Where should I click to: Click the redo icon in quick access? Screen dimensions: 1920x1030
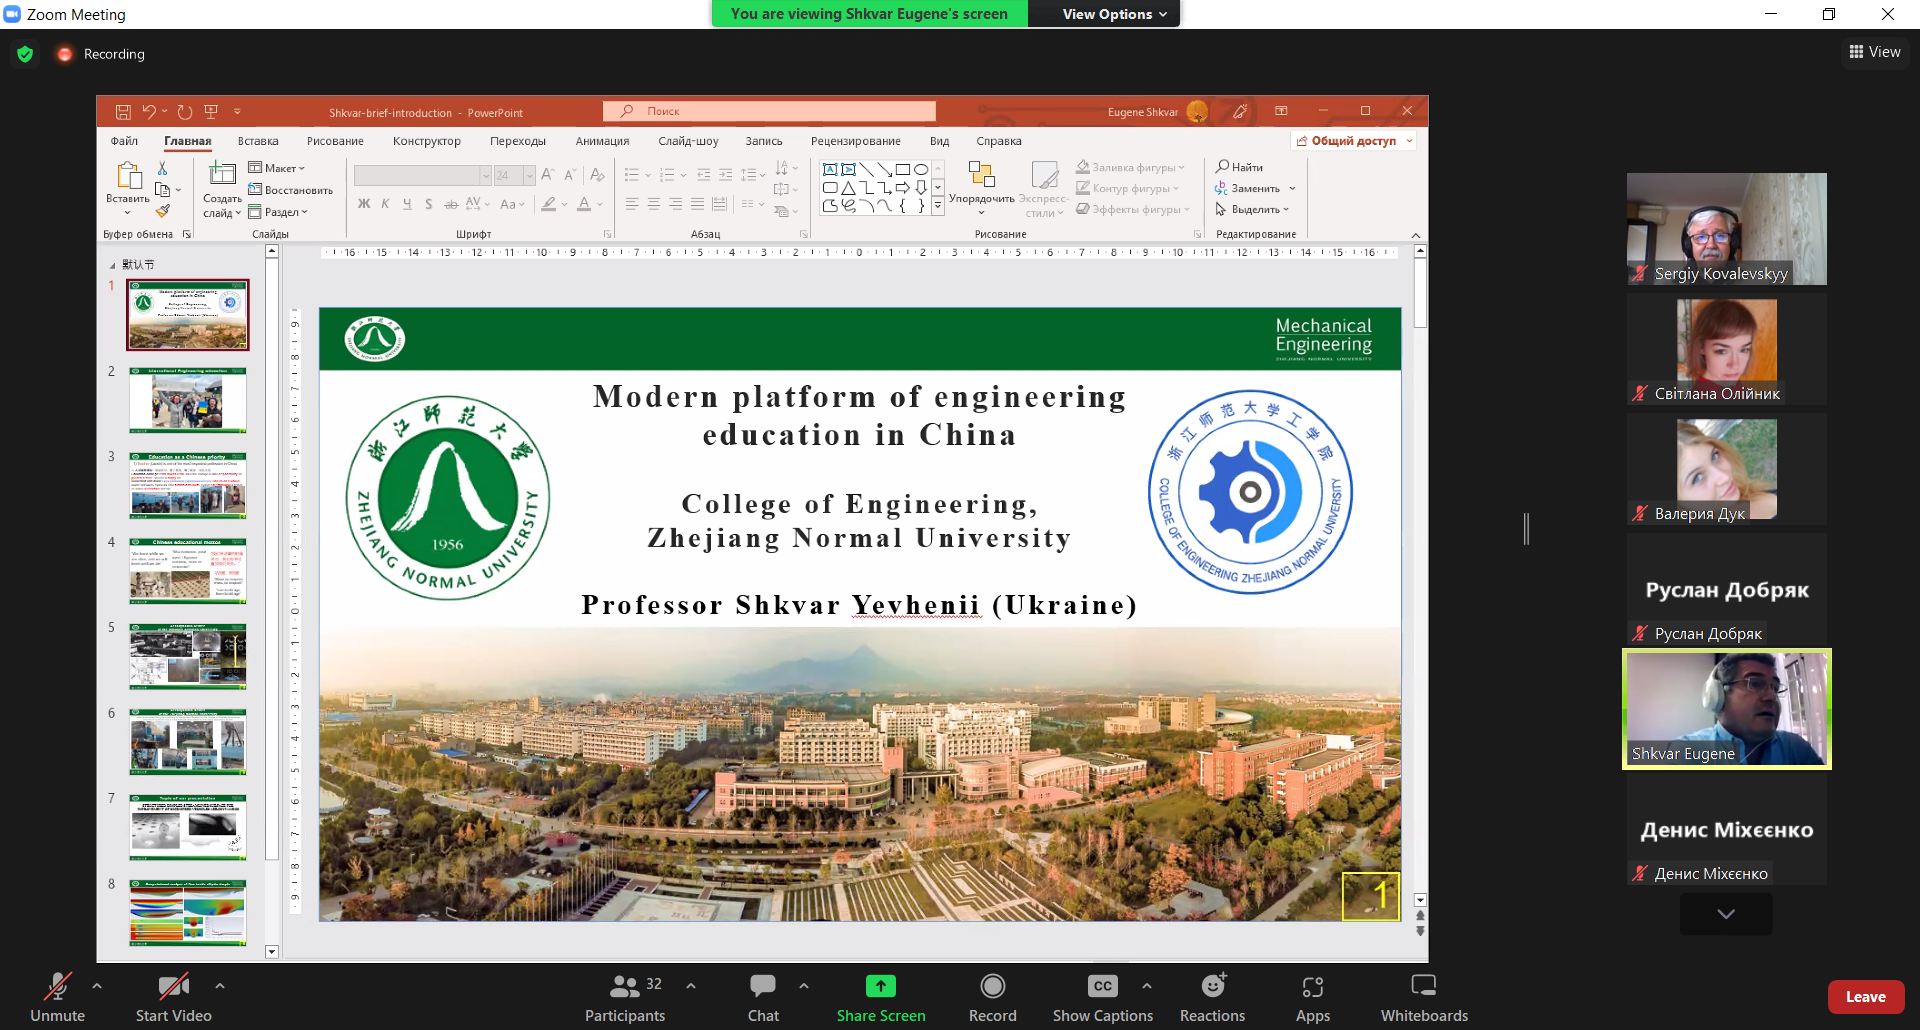[185, 112]
